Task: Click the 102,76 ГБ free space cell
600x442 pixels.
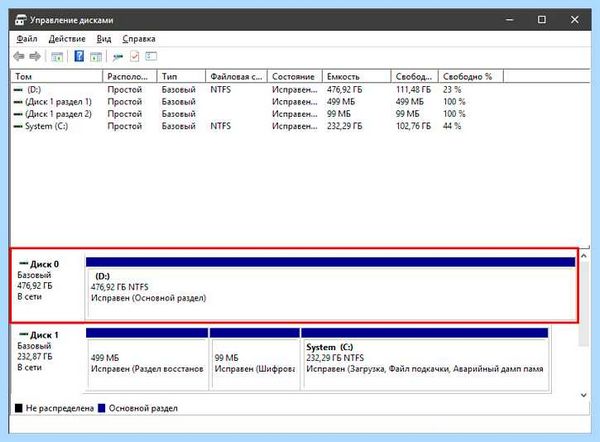Action: click(x=414, y=126)
